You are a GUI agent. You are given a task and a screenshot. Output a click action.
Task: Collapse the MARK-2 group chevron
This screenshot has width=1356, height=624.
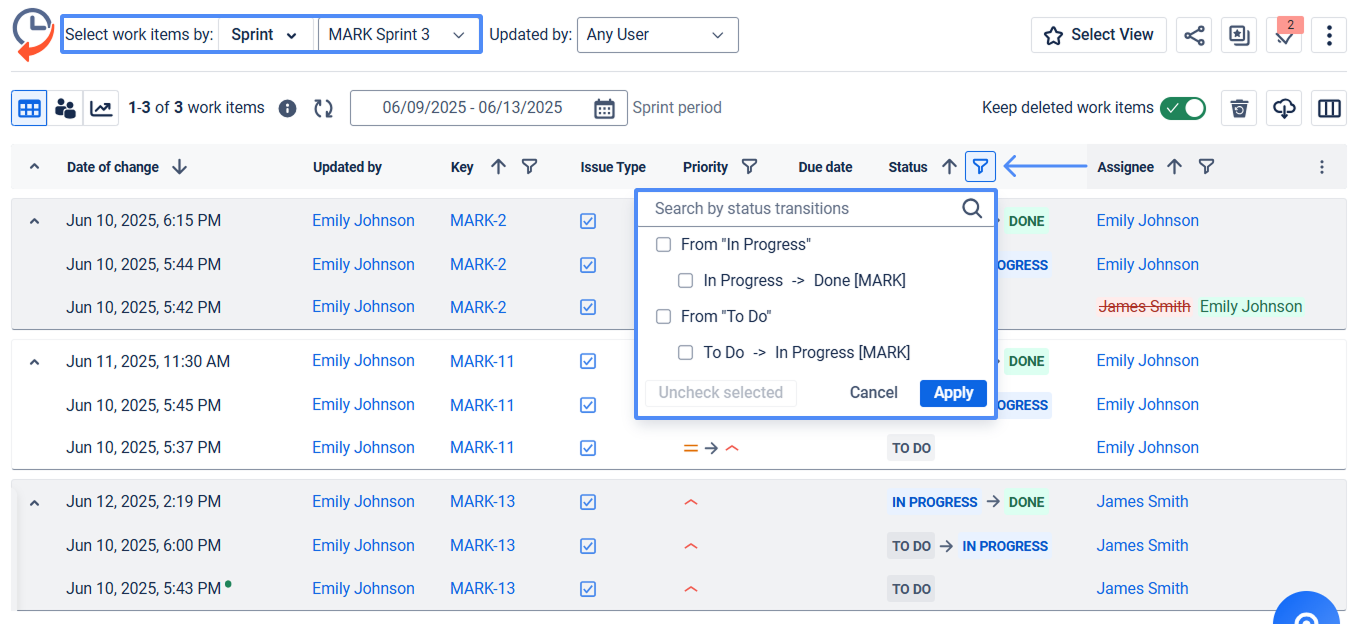click(34, 221)
